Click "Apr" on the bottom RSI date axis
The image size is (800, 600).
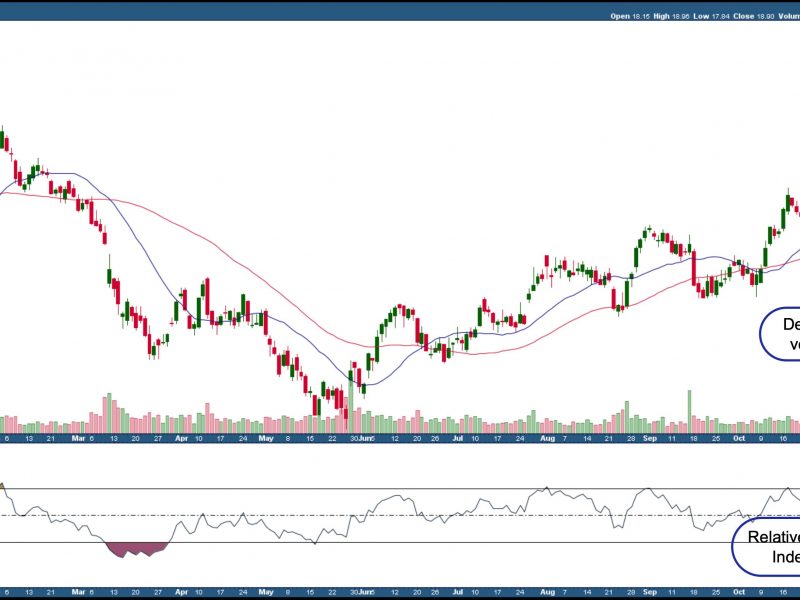point(182,592)
